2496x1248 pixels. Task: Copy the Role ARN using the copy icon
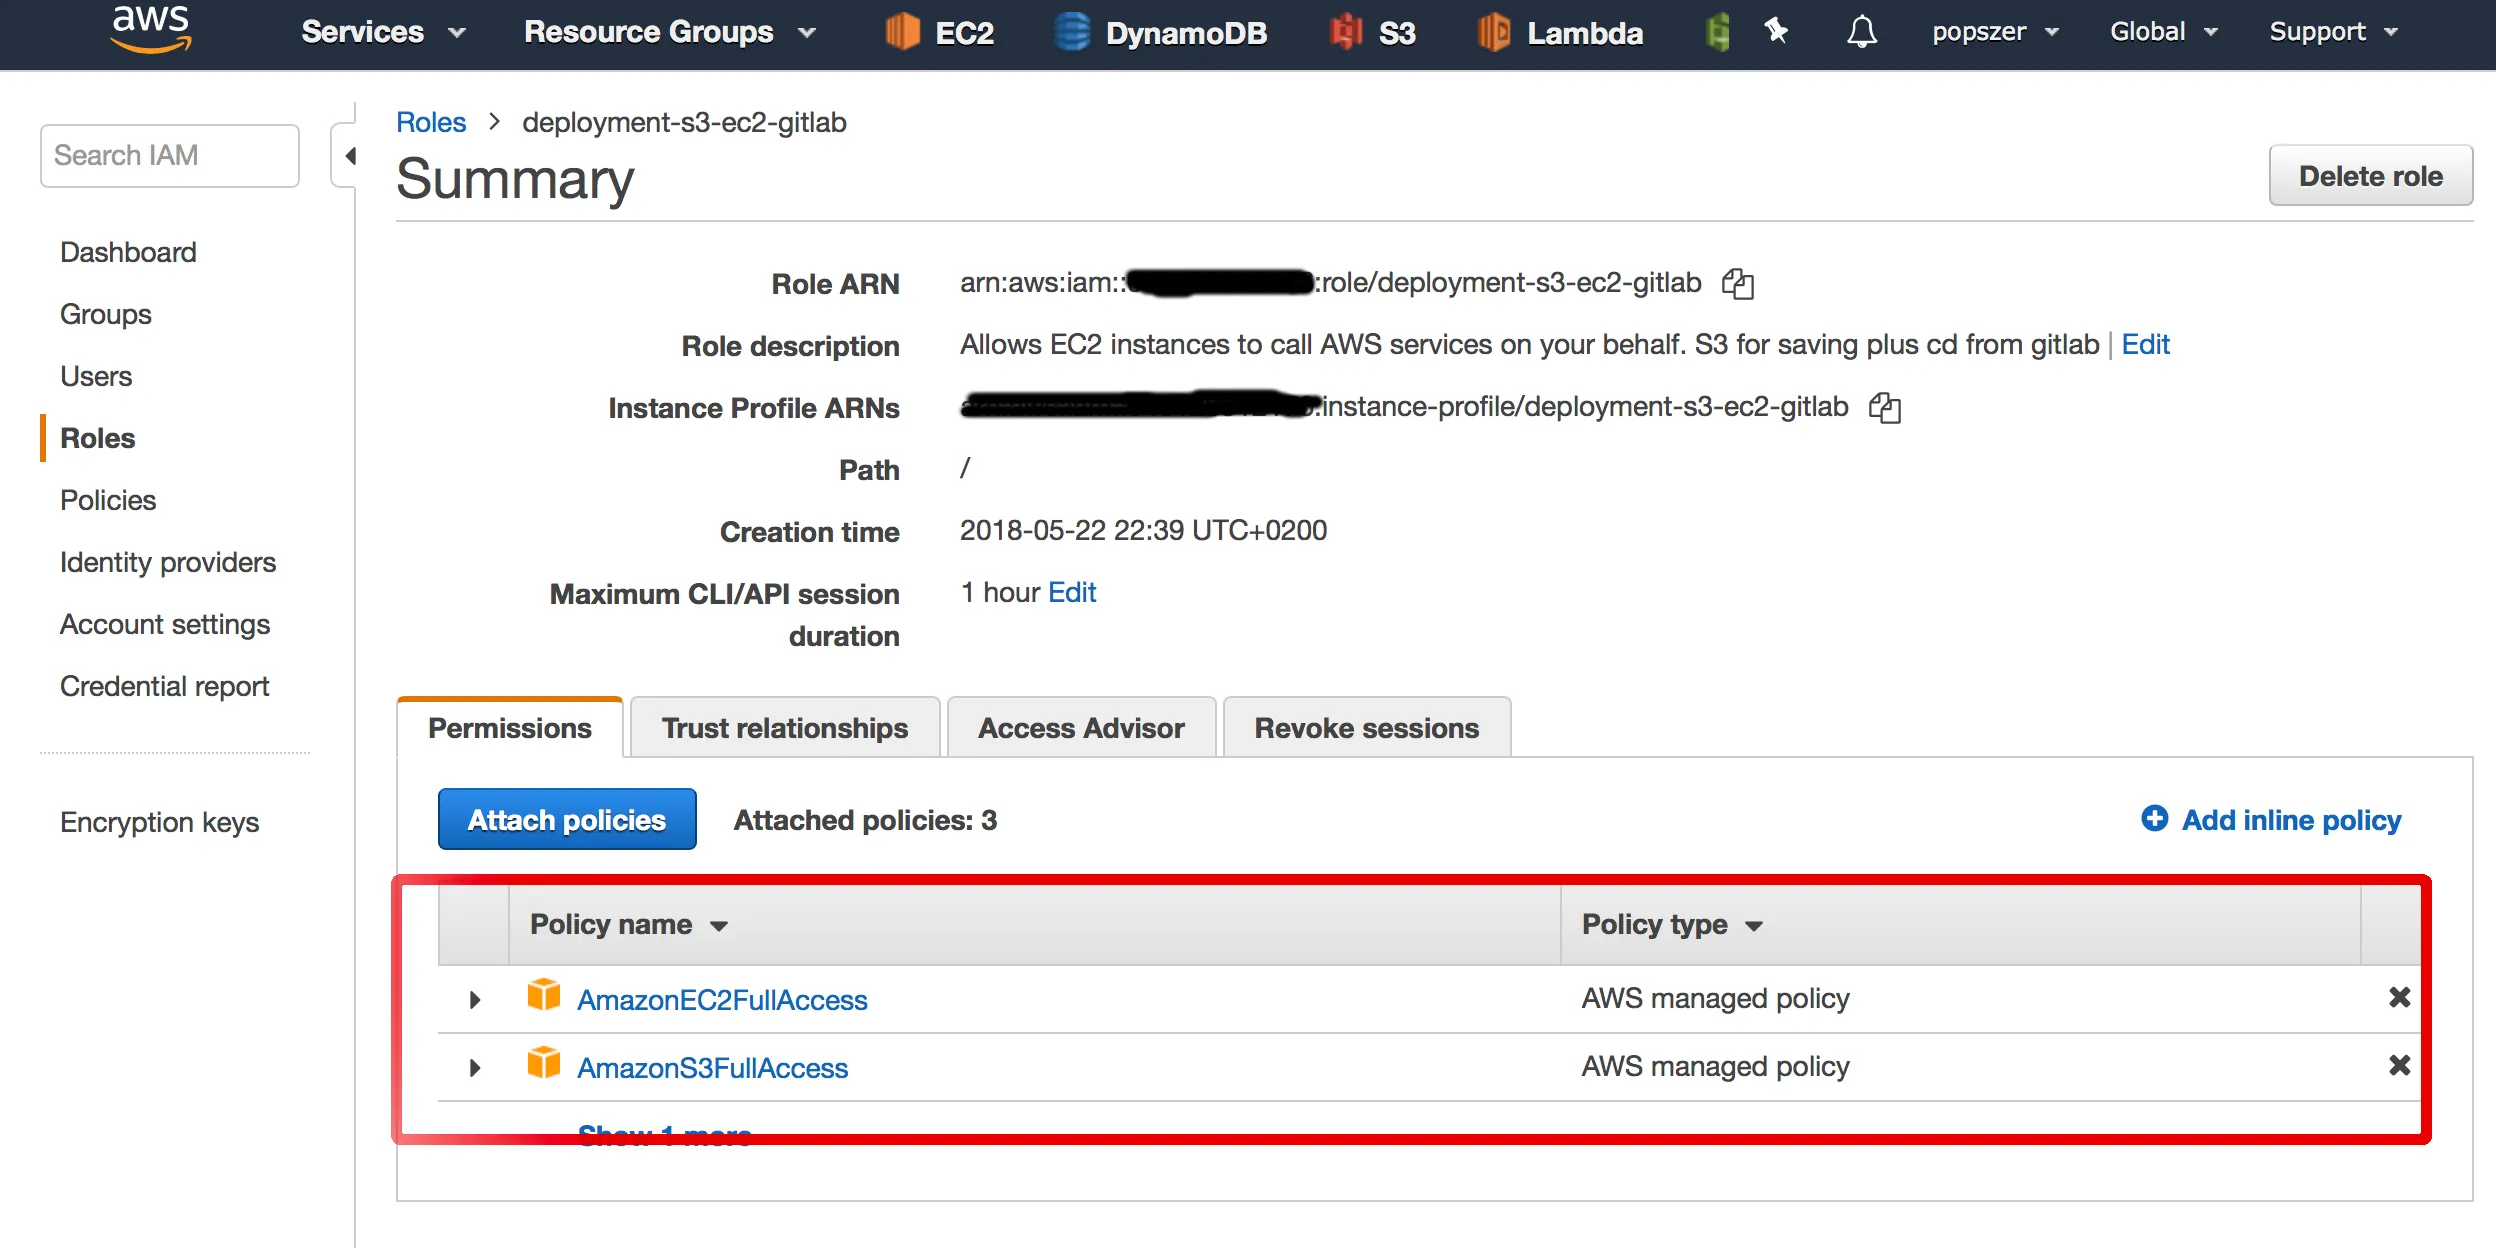click(1737, 283)
